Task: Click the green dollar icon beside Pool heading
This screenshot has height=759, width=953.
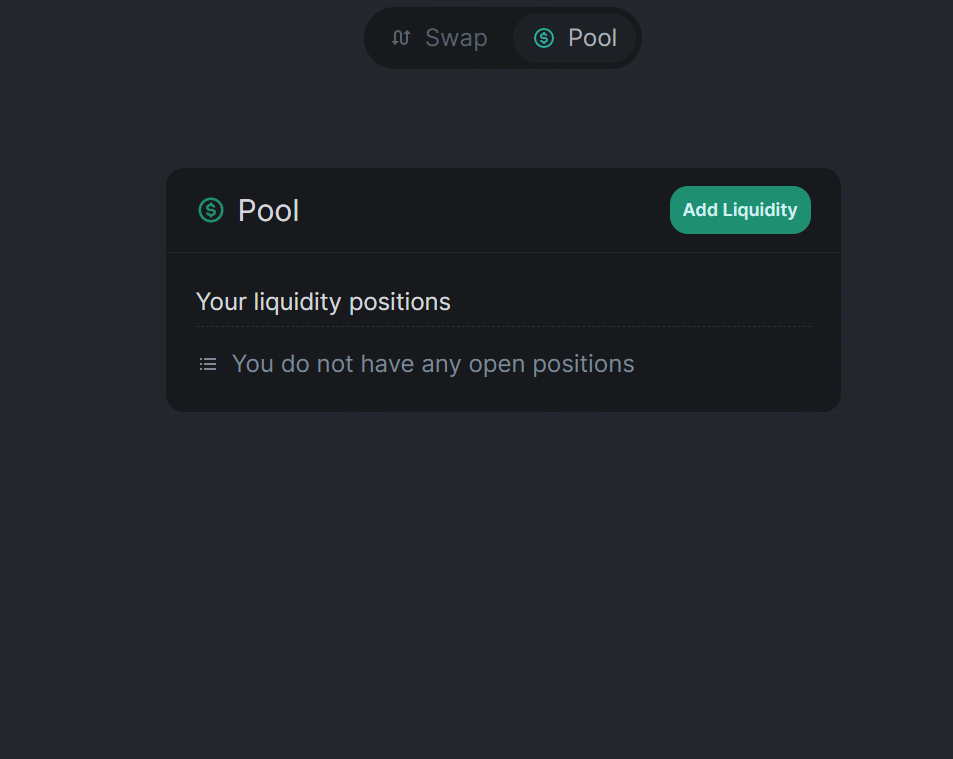Action: [x=211, y=210]
